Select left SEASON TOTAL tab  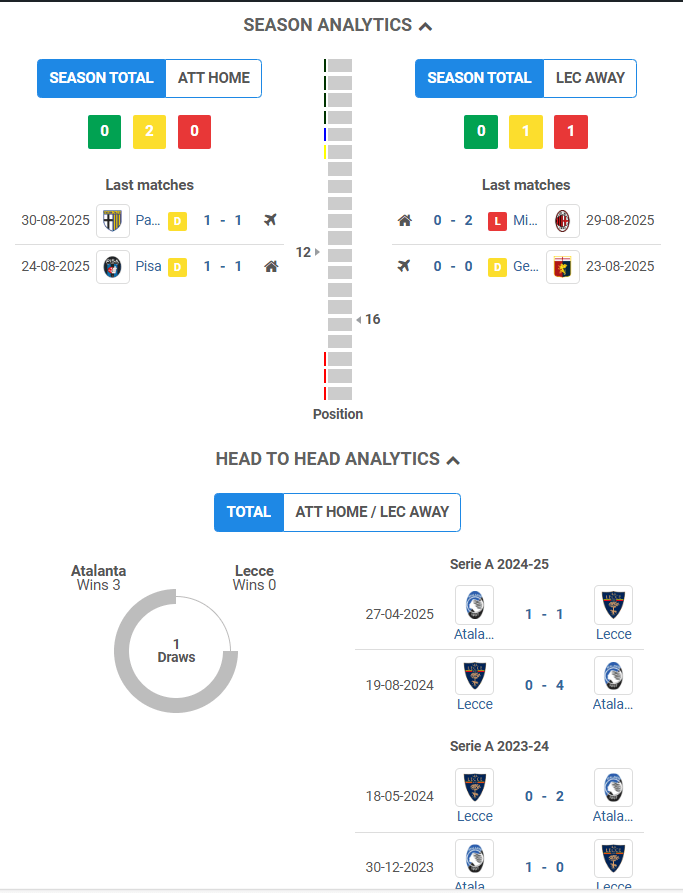[101, 78]
